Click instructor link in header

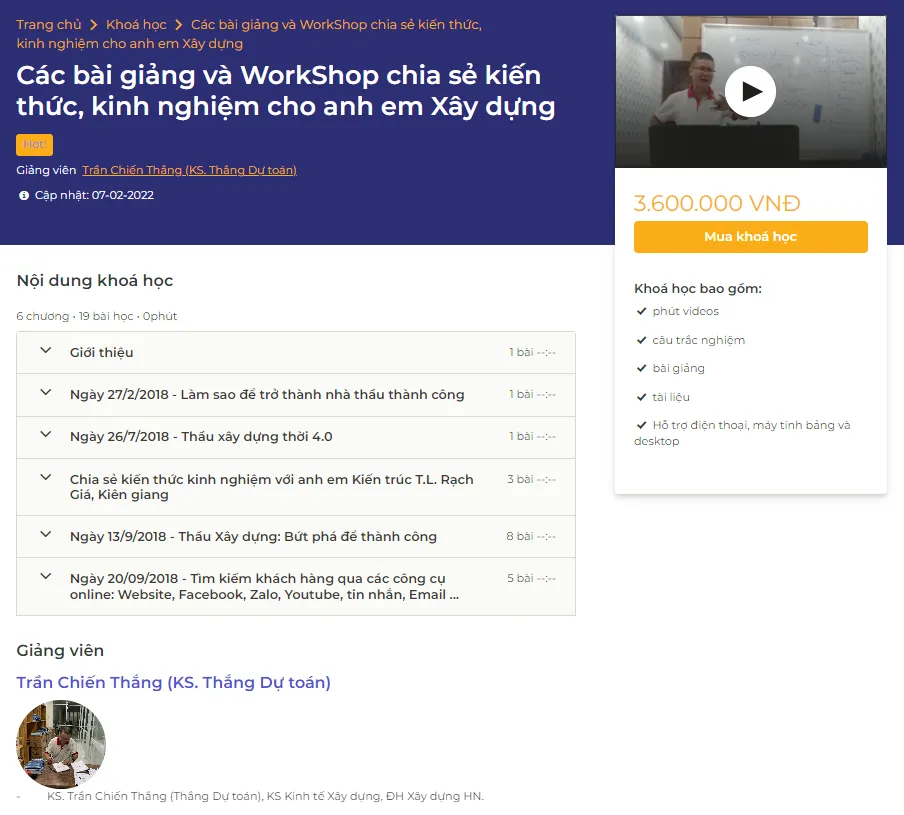[x=189, y=170]
